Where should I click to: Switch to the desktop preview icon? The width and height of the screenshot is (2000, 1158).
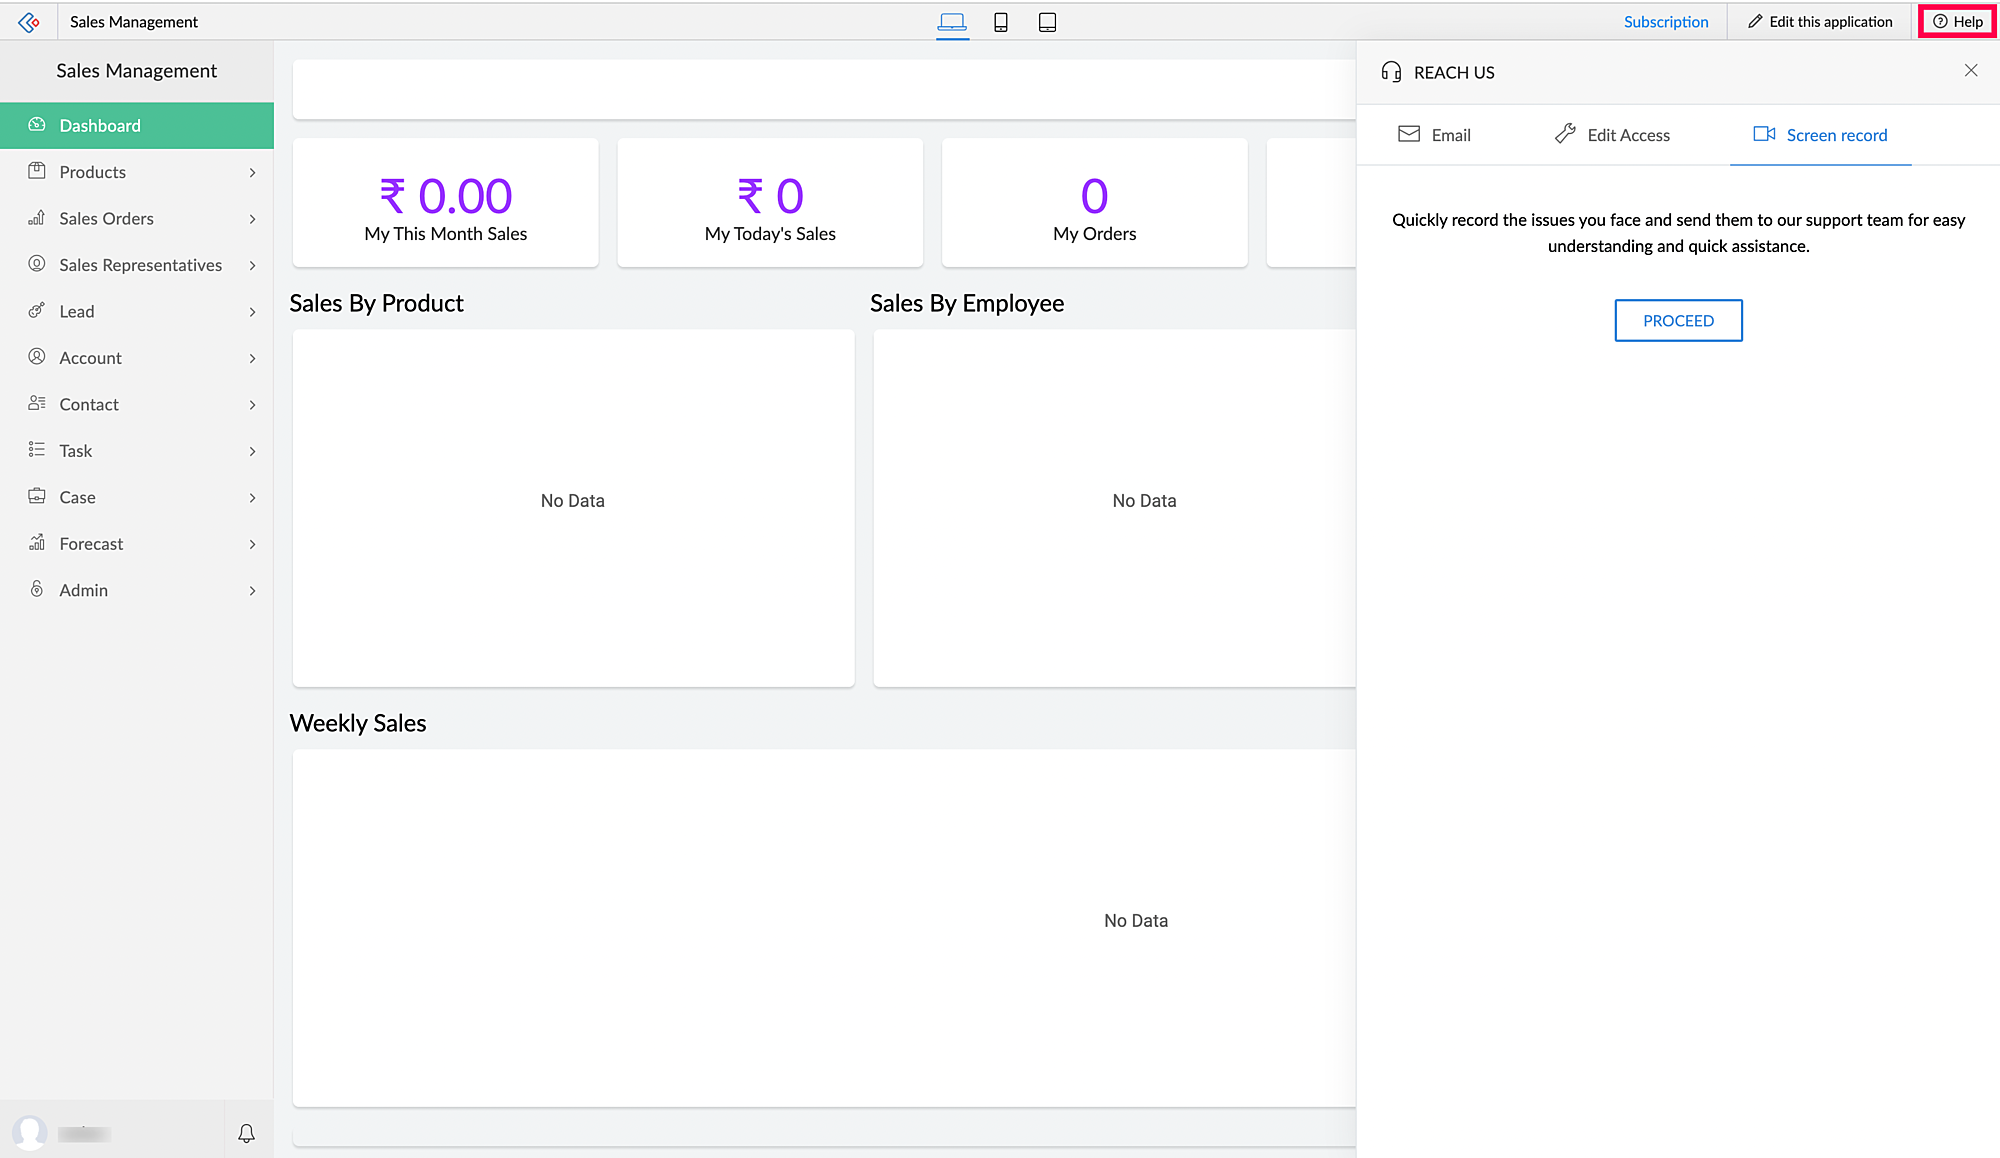[x=952, y=22]
